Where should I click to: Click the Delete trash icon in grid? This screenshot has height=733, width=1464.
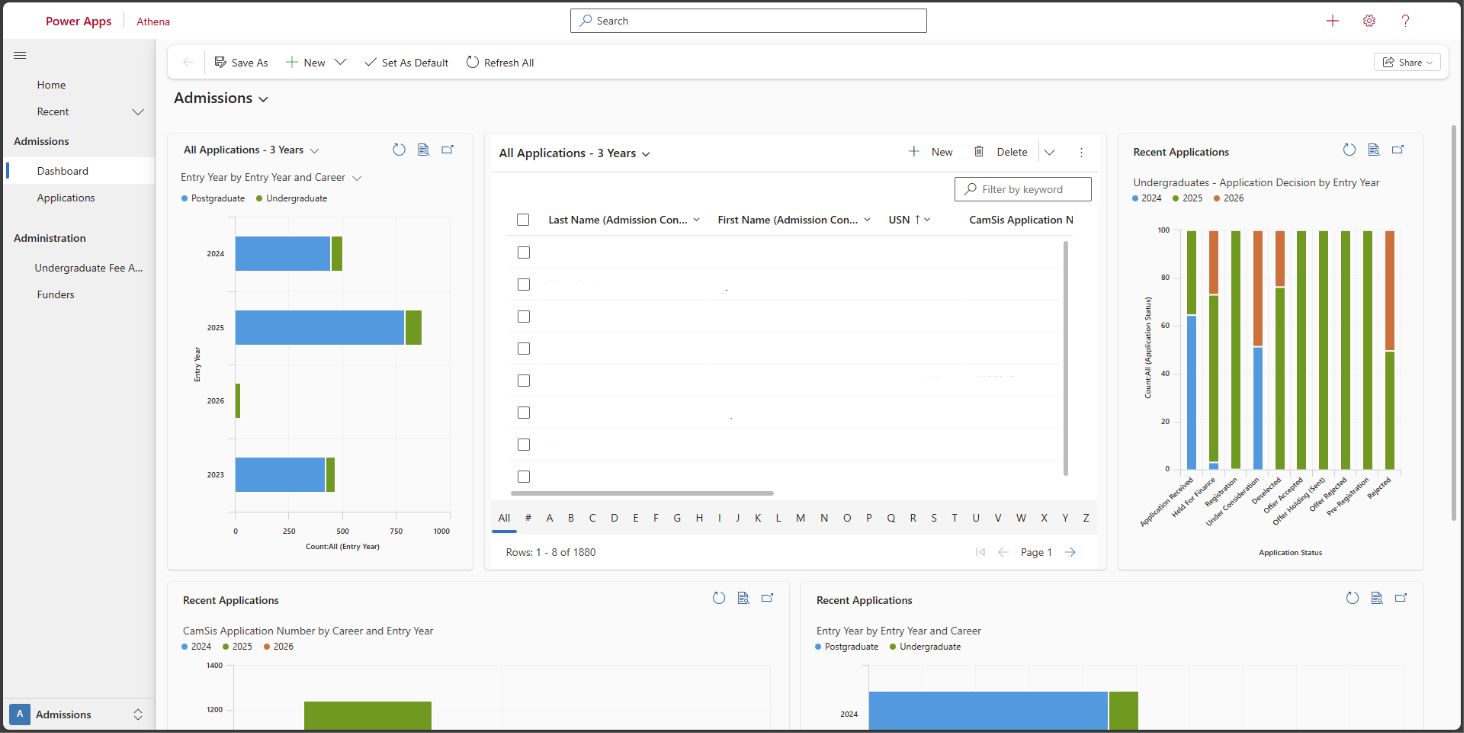pos(978,152)
